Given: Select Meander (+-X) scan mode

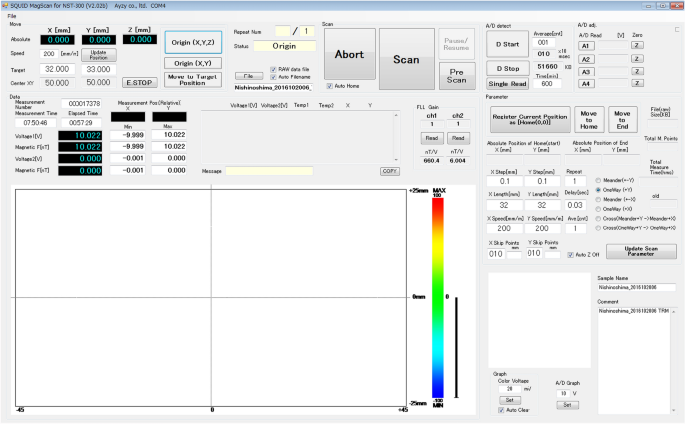Looking at the screenshot, I should click(x=598, y=200).
